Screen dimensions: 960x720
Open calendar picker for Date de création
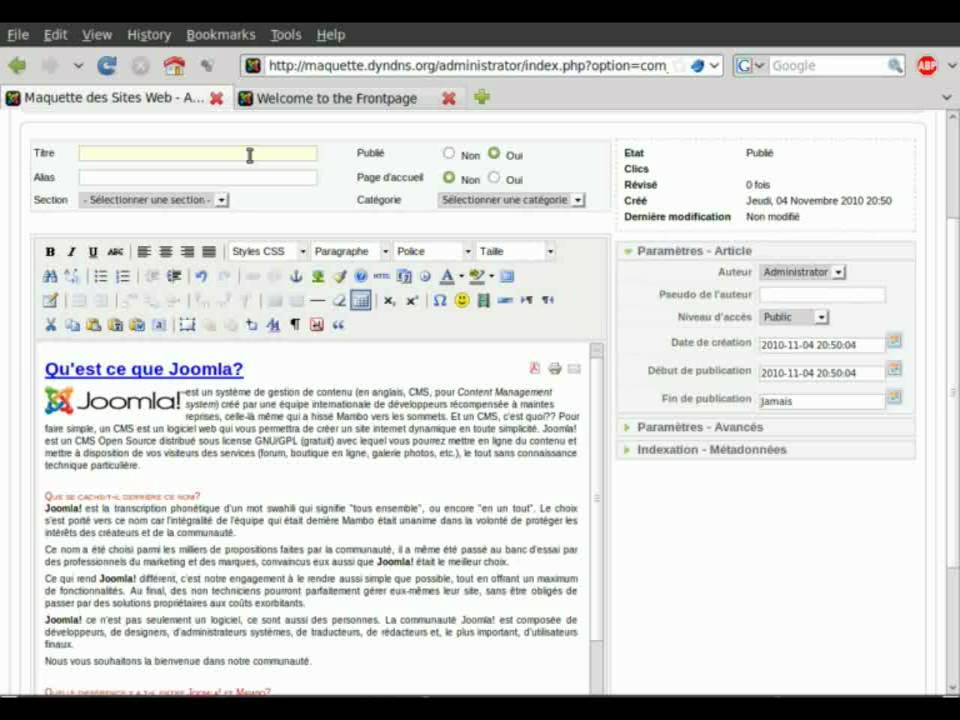(x=894, y=341)
